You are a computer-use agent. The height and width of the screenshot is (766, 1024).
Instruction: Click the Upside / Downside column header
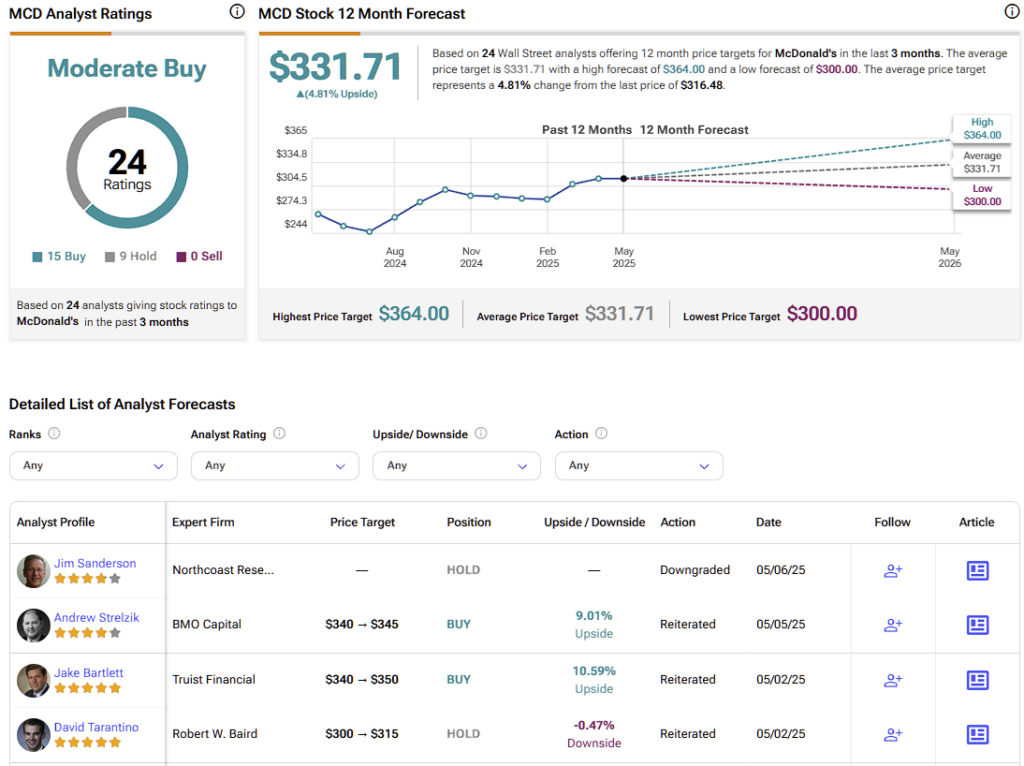594,522
